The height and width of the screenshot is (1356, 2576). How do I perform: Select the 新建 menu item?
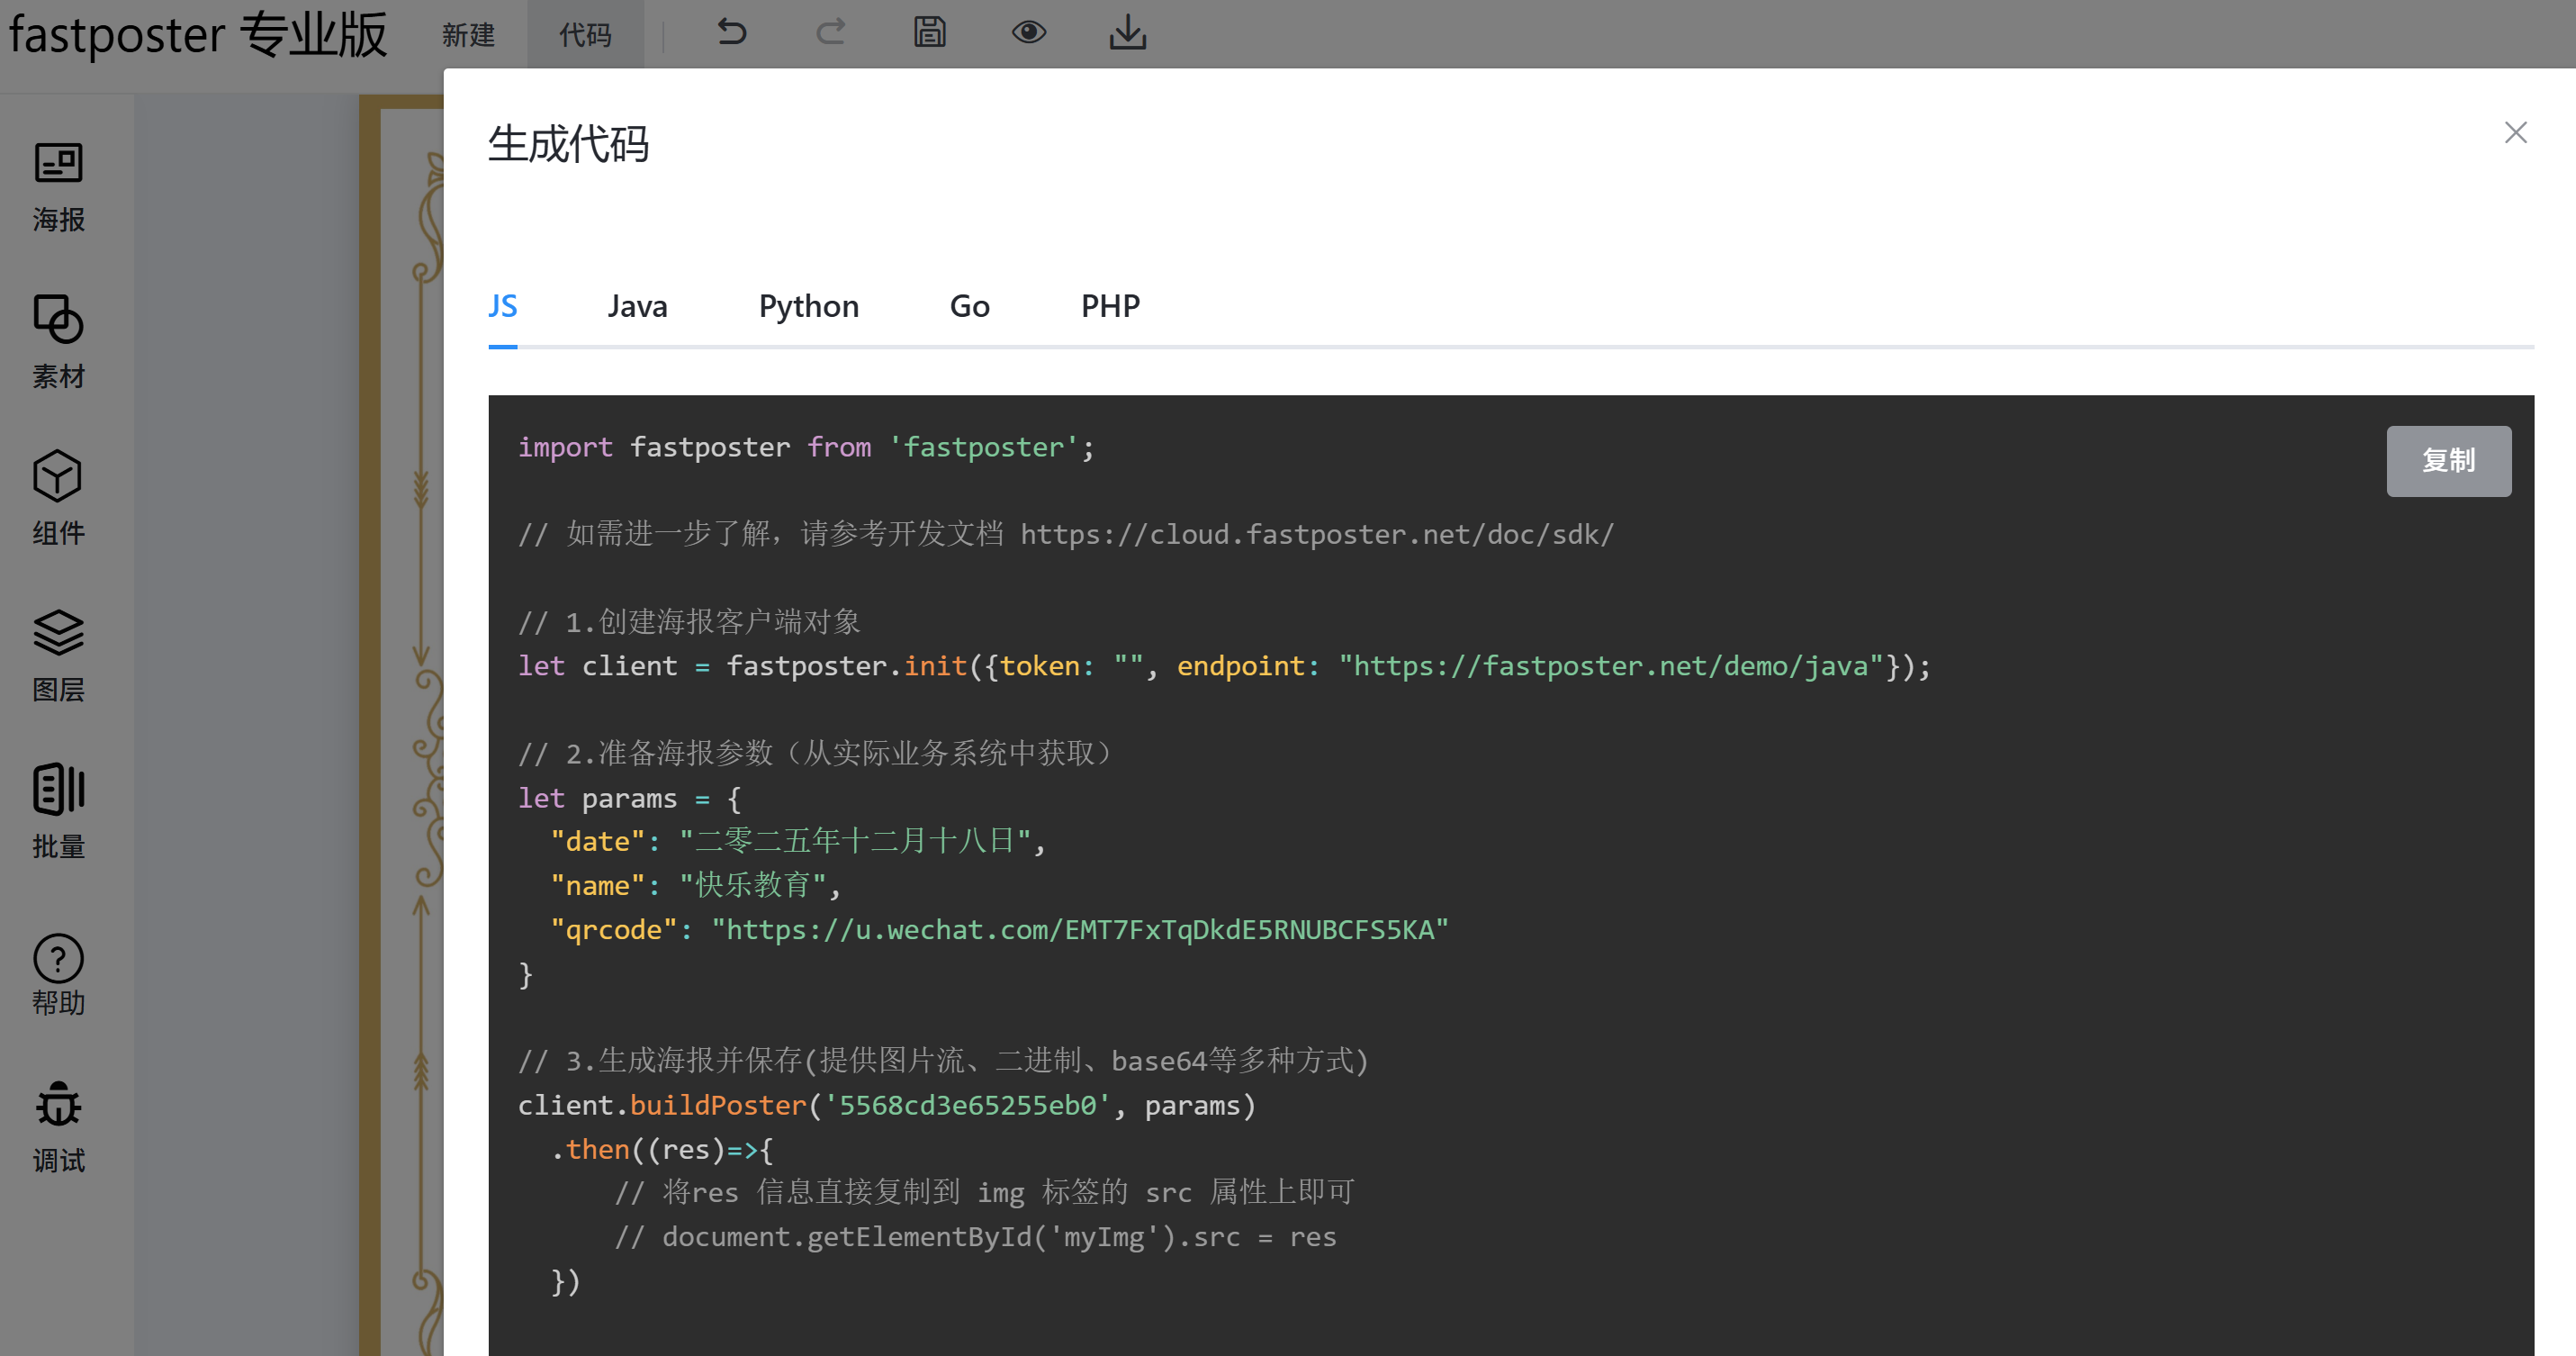click(x=467, y=35)
